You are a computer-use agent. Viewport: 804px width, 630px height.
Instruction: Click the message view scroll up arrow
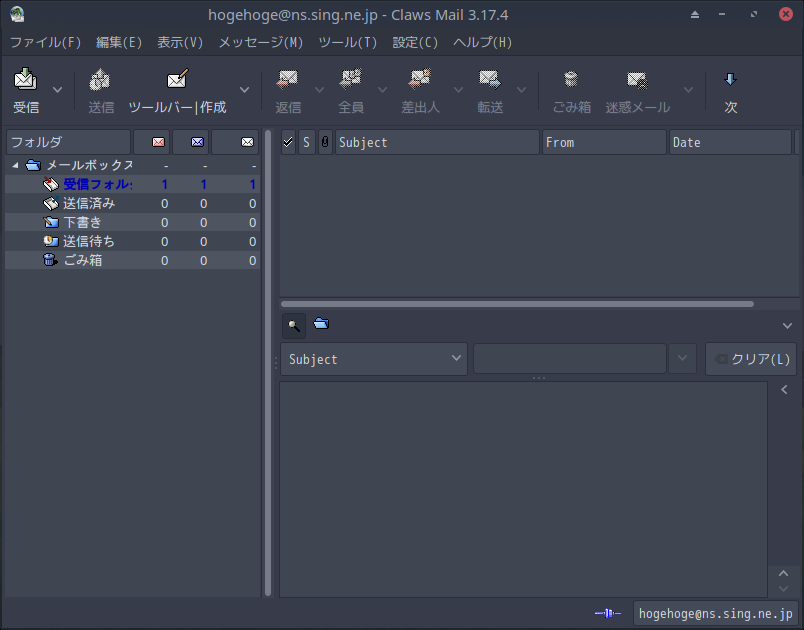[783, 573]
